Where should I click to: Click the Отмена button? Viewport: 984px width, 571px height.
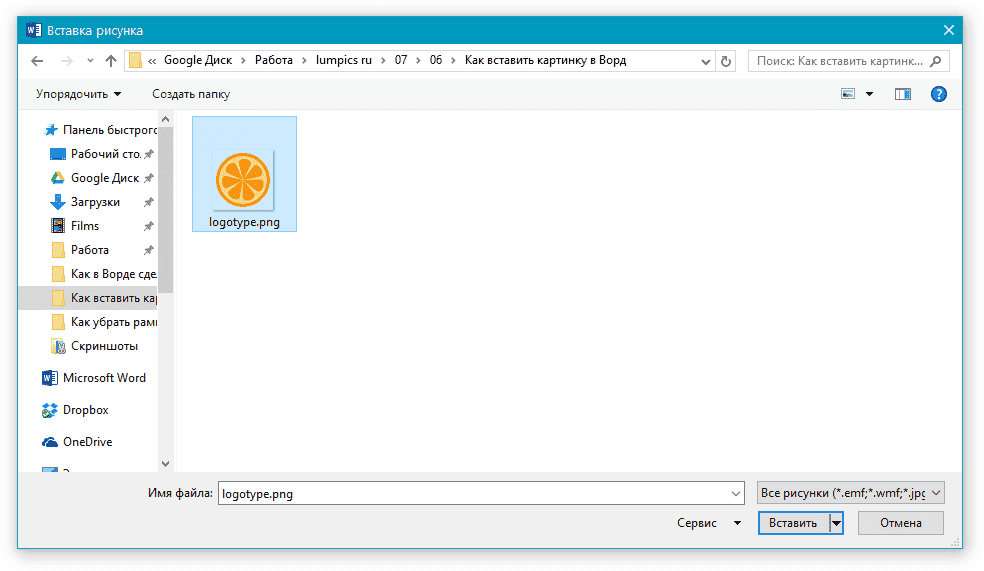pyautogui.click(x=901, y=523)
